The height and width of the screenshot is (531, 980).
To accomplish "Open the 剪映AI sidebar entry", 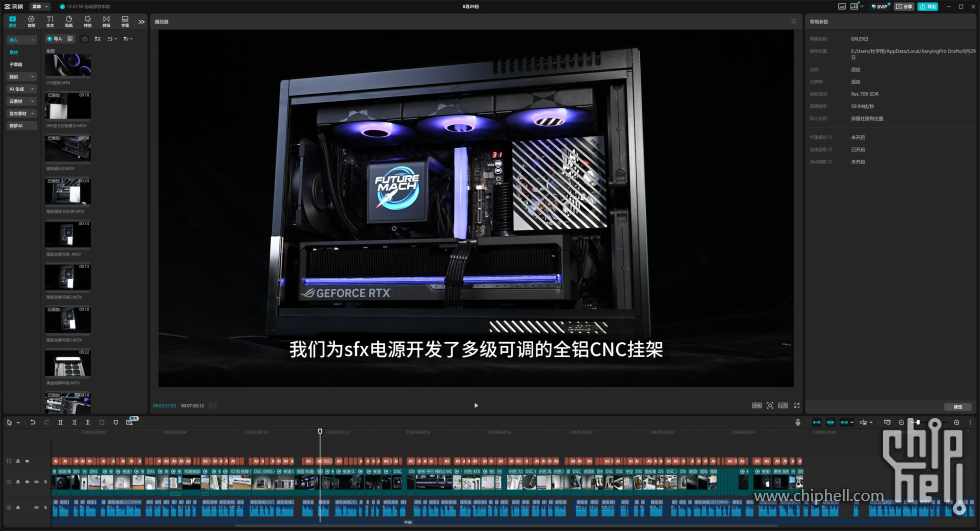I will point(22,126).
